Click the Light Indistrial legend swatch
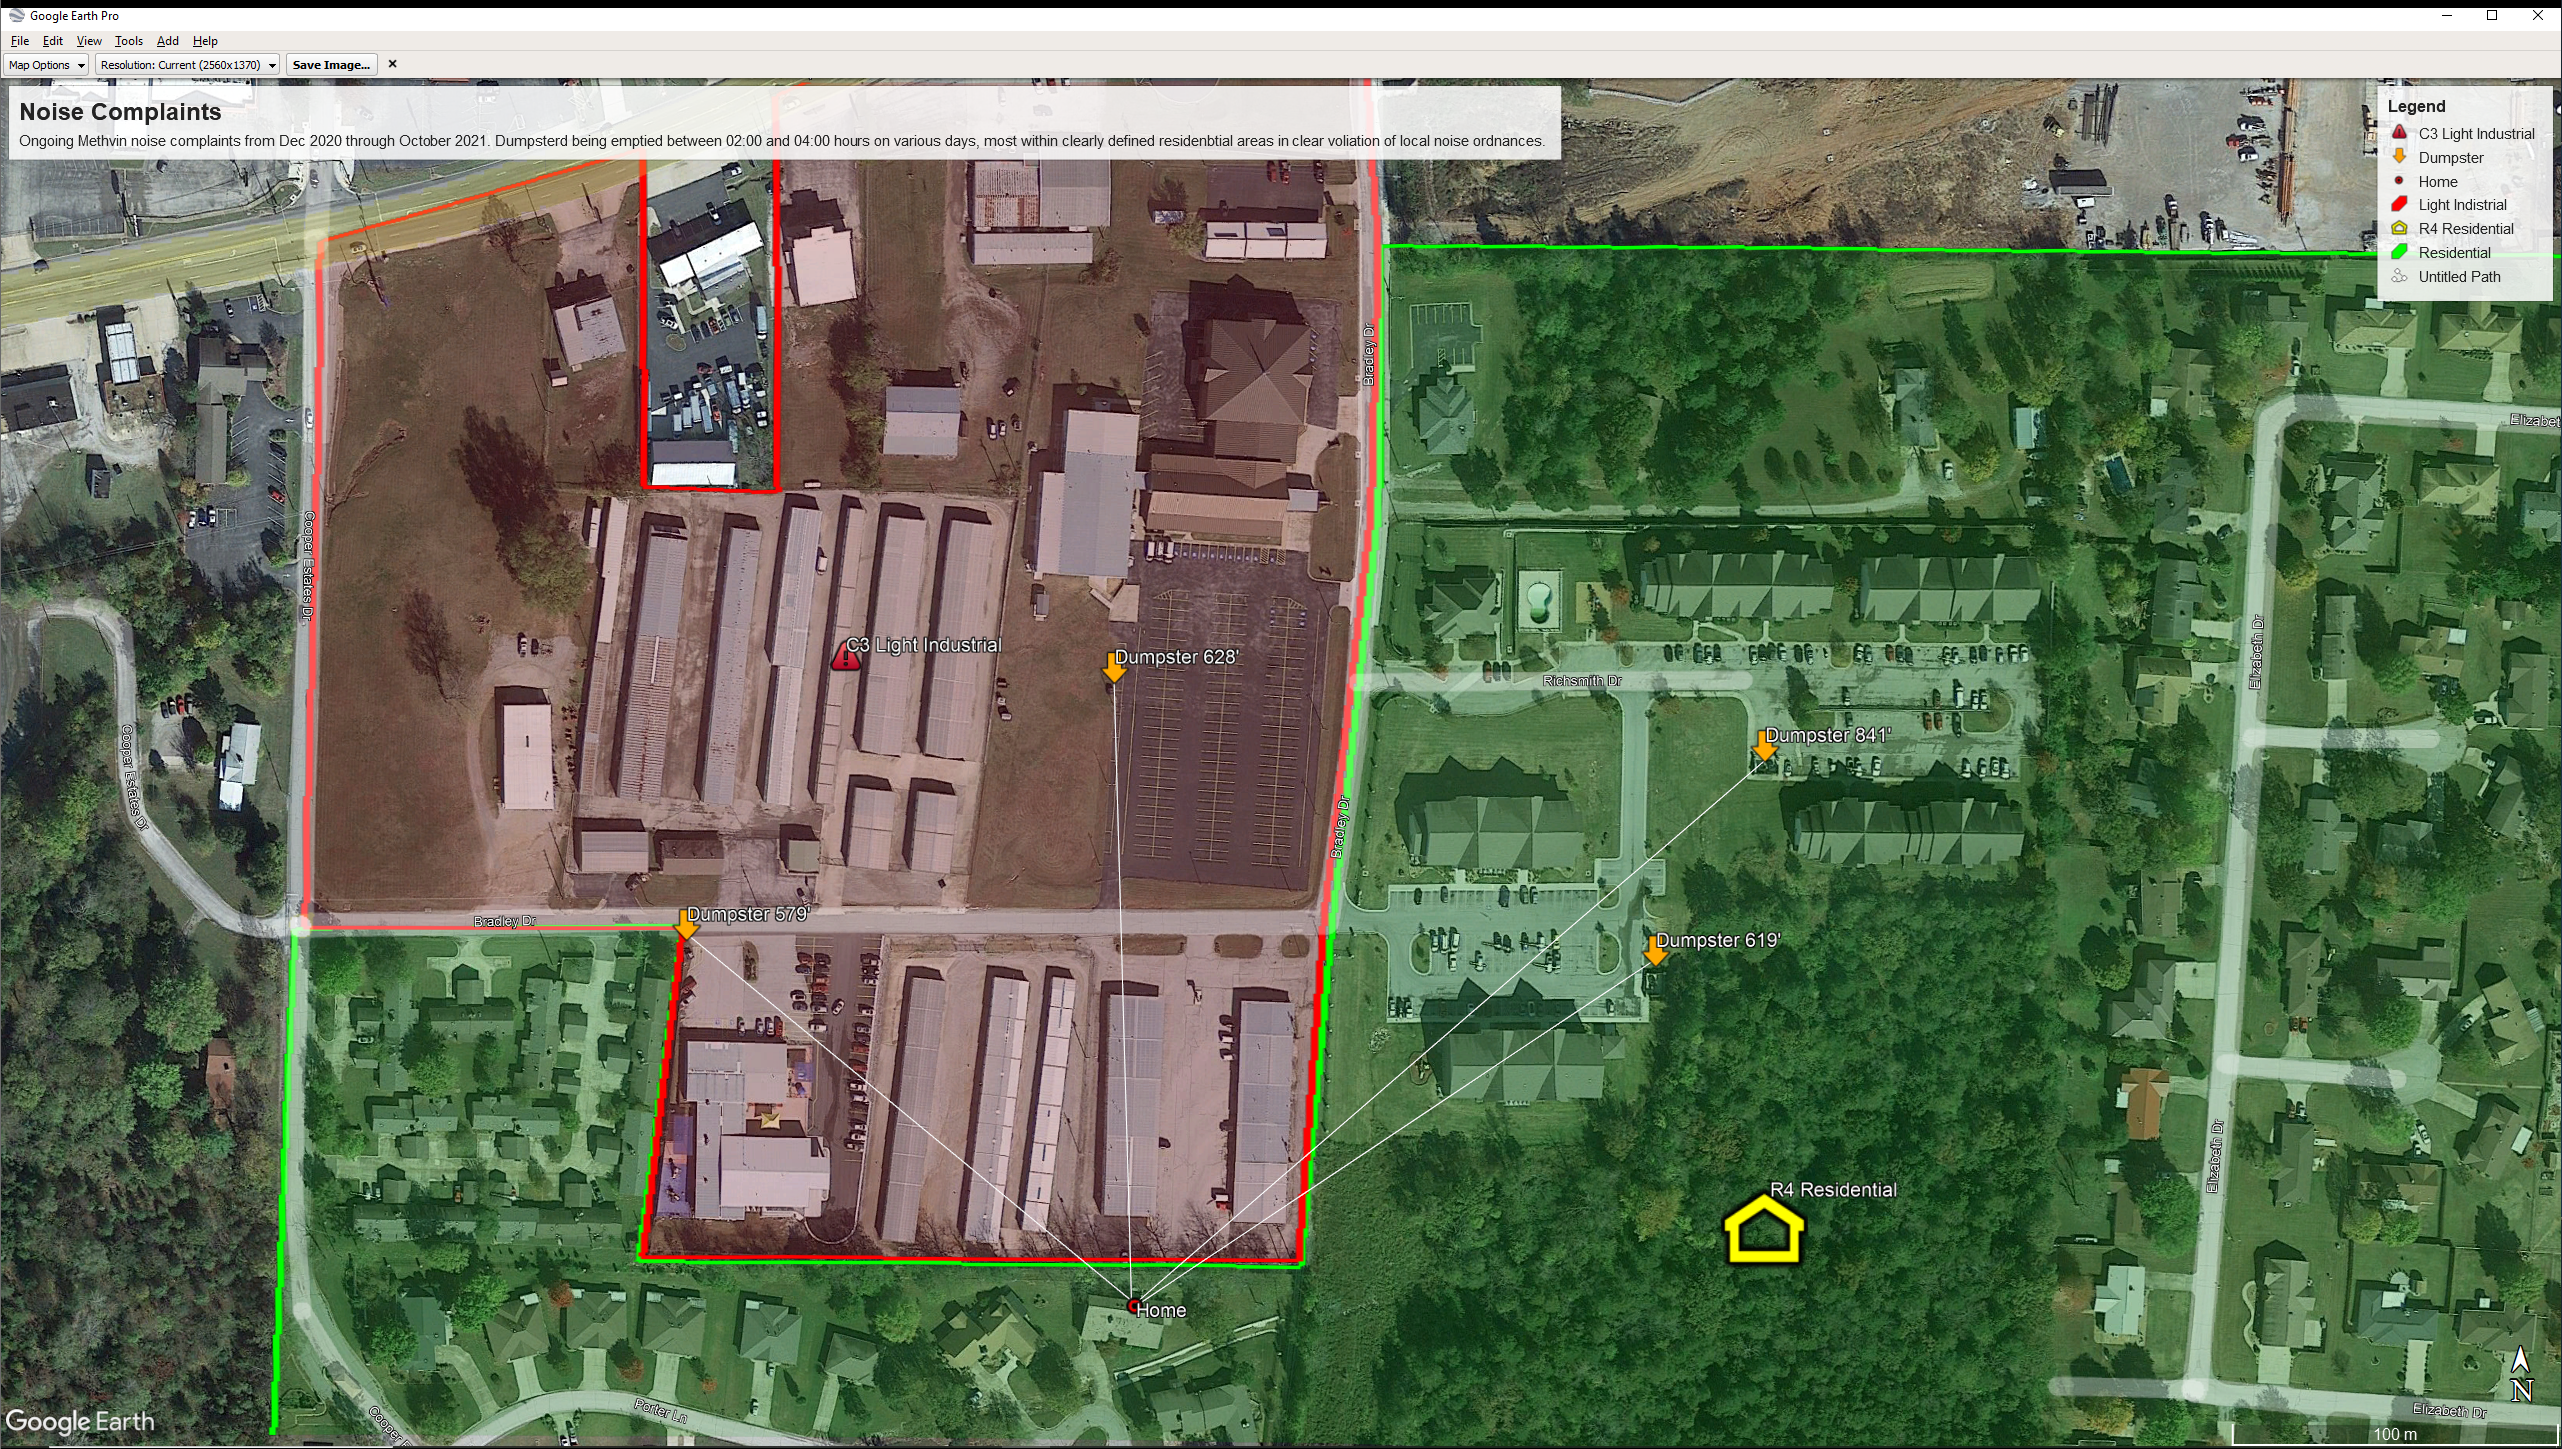Viewport: 2562px width, 1449px height. (2399, 204)
